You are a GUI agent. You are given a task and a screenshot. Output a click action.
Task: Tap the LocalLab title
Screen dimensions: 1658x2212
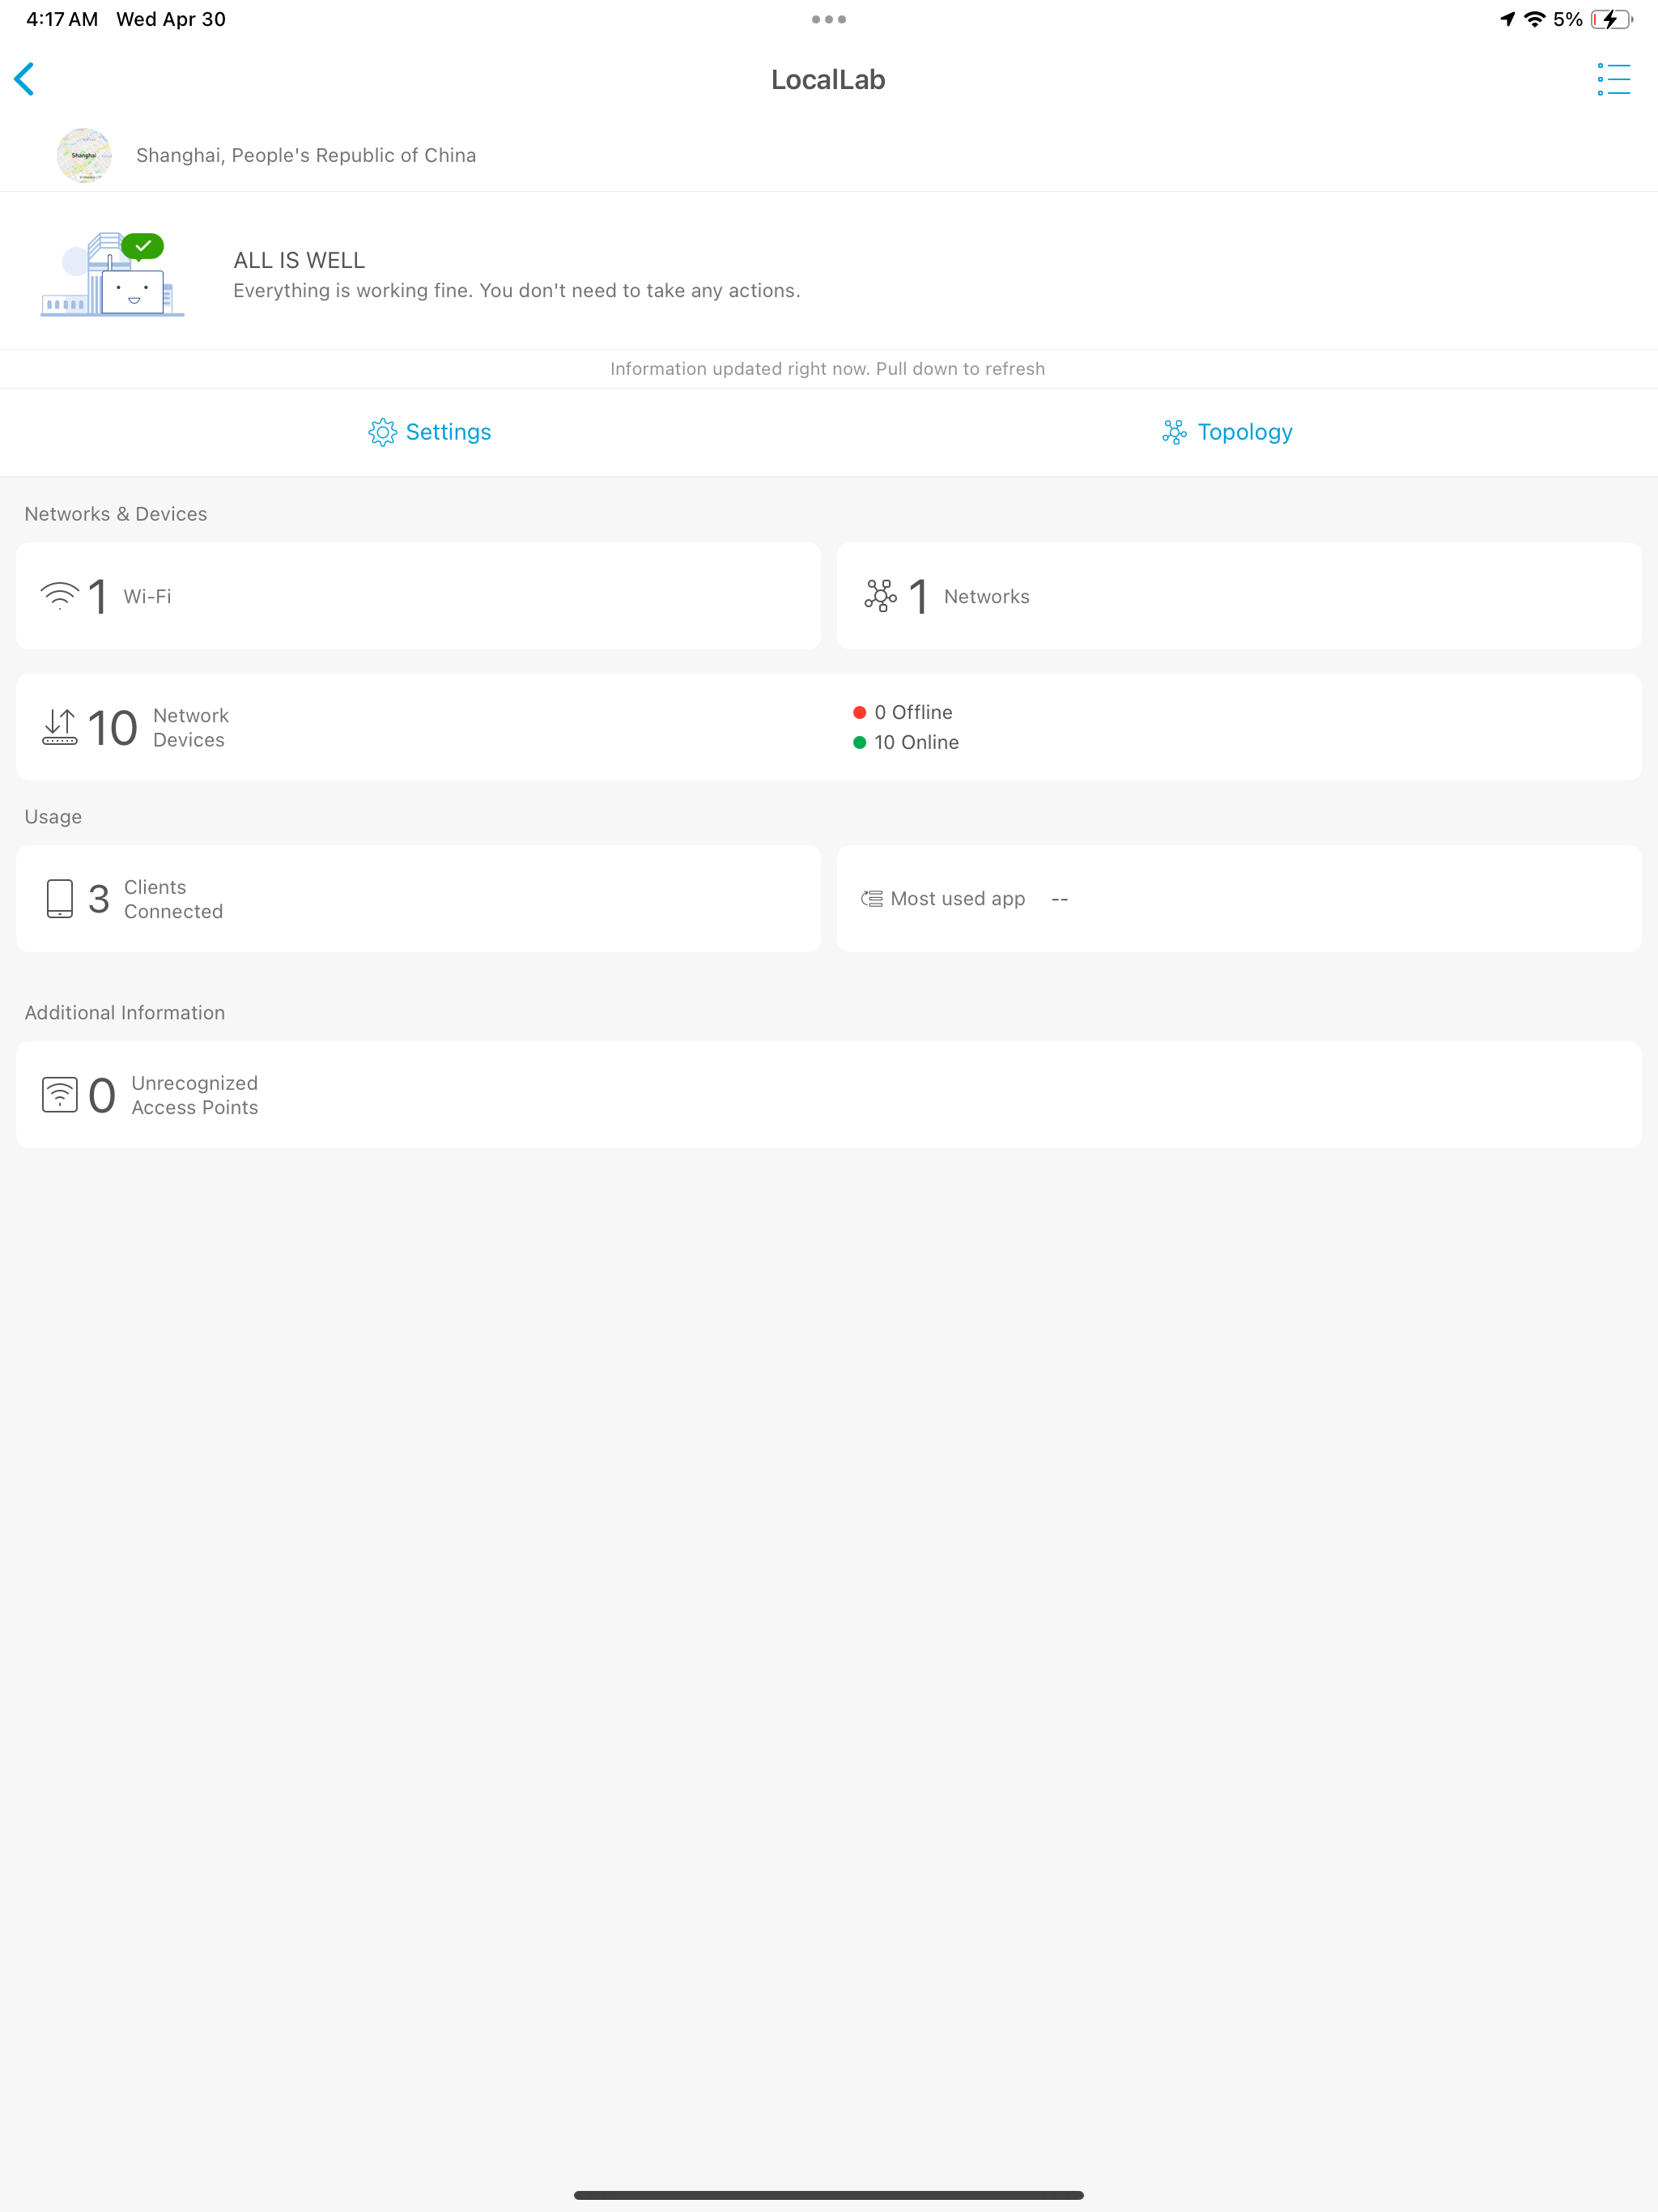click(828, 79)
